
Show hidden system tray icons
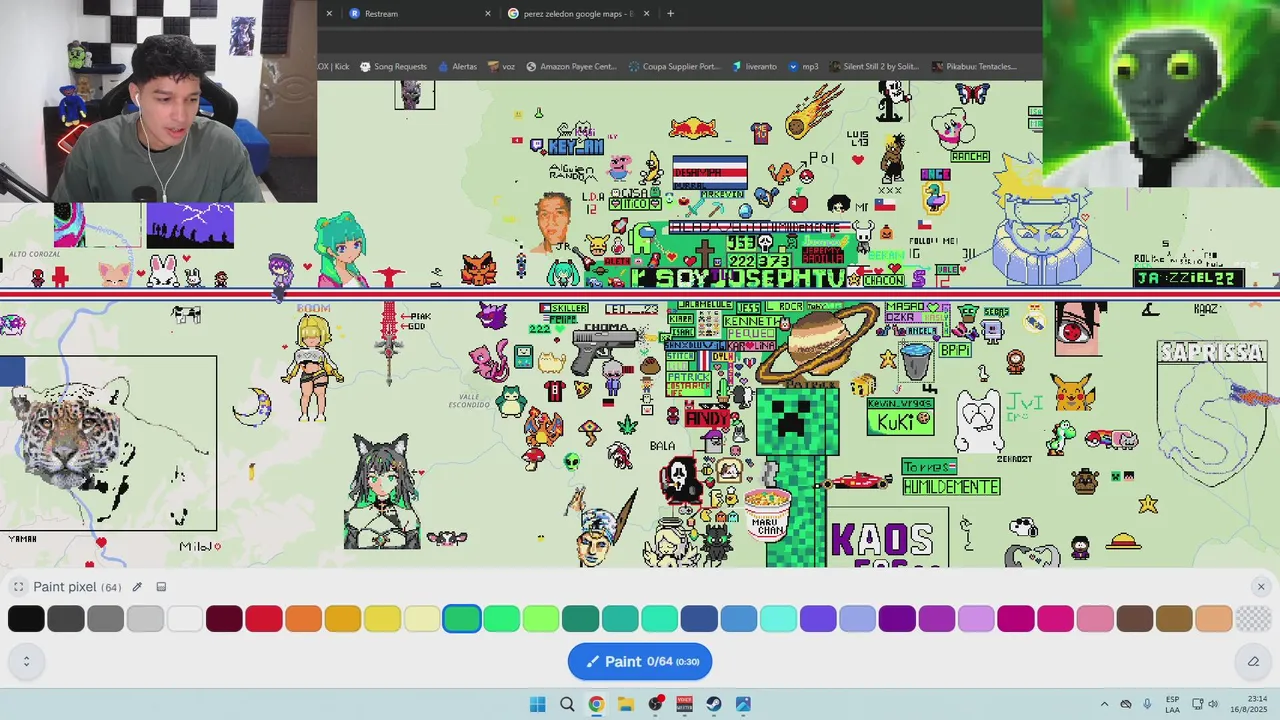pos(1104,704)
